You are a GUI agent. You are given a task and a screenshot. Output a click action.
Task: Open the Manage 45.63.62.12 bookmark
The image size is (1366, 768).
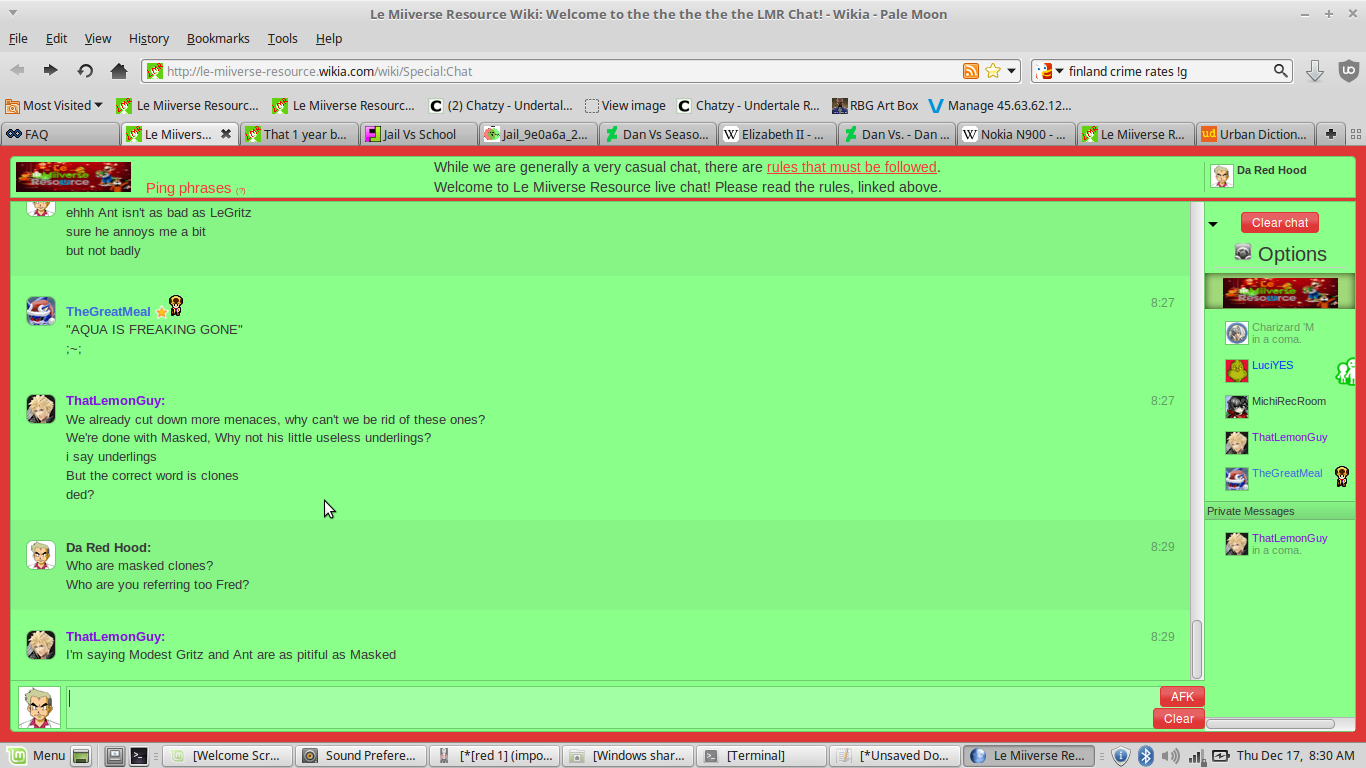pyautogui.click(x=1000, y=105)
